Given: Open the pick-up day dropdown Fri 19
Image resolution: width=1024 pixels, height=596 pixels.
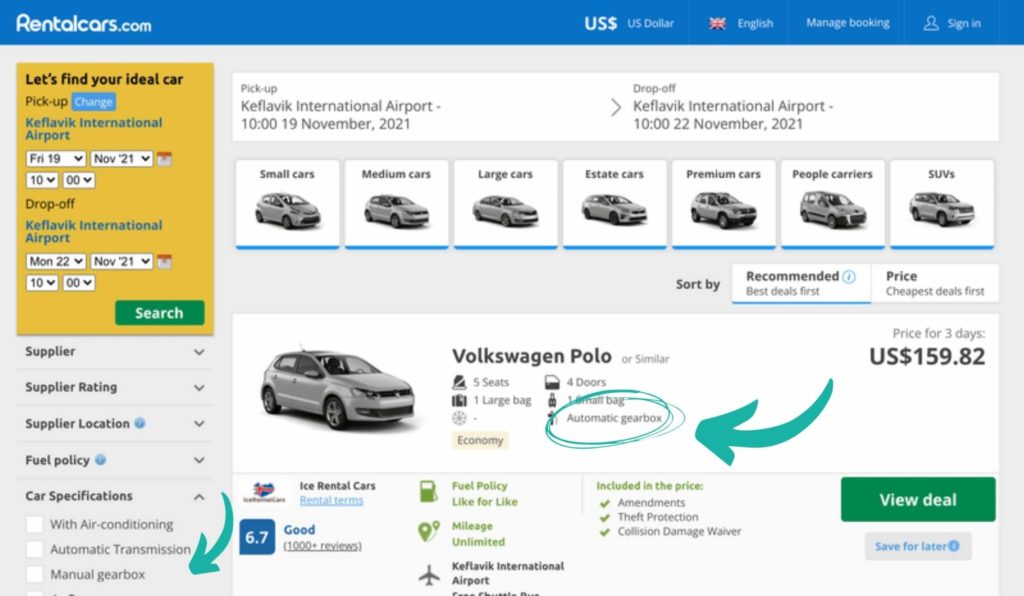Looking at the screenshot, I should point(56,159).
